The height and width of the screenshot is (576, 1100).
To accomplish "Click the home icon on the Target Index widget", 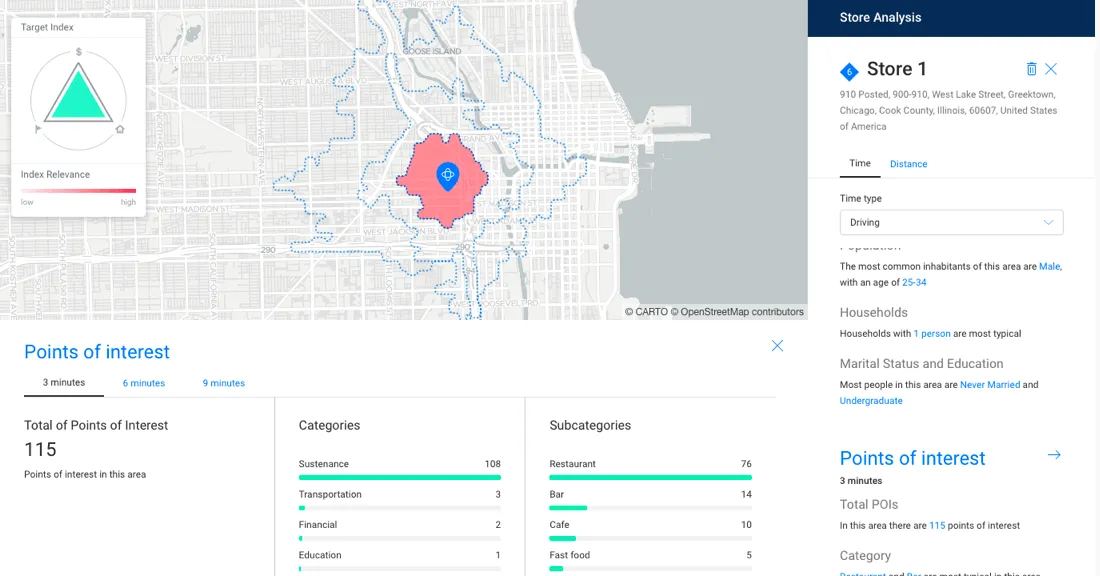I will 120,130.
